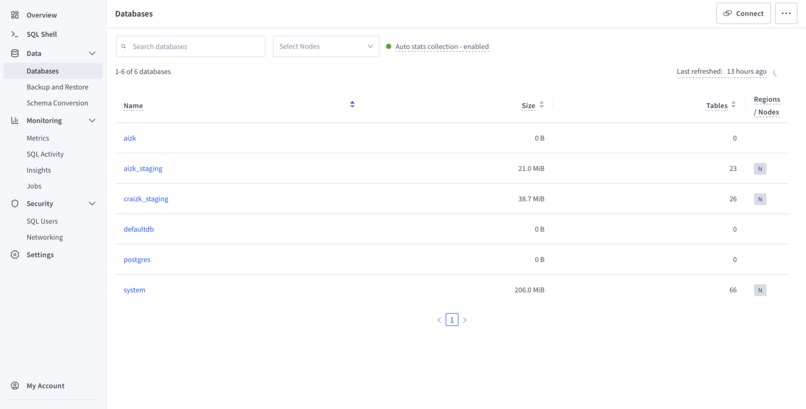Click the Overview grid icon
Image resolution: width=806 pixels, height=409 pixels.
[x=15, y=15]
